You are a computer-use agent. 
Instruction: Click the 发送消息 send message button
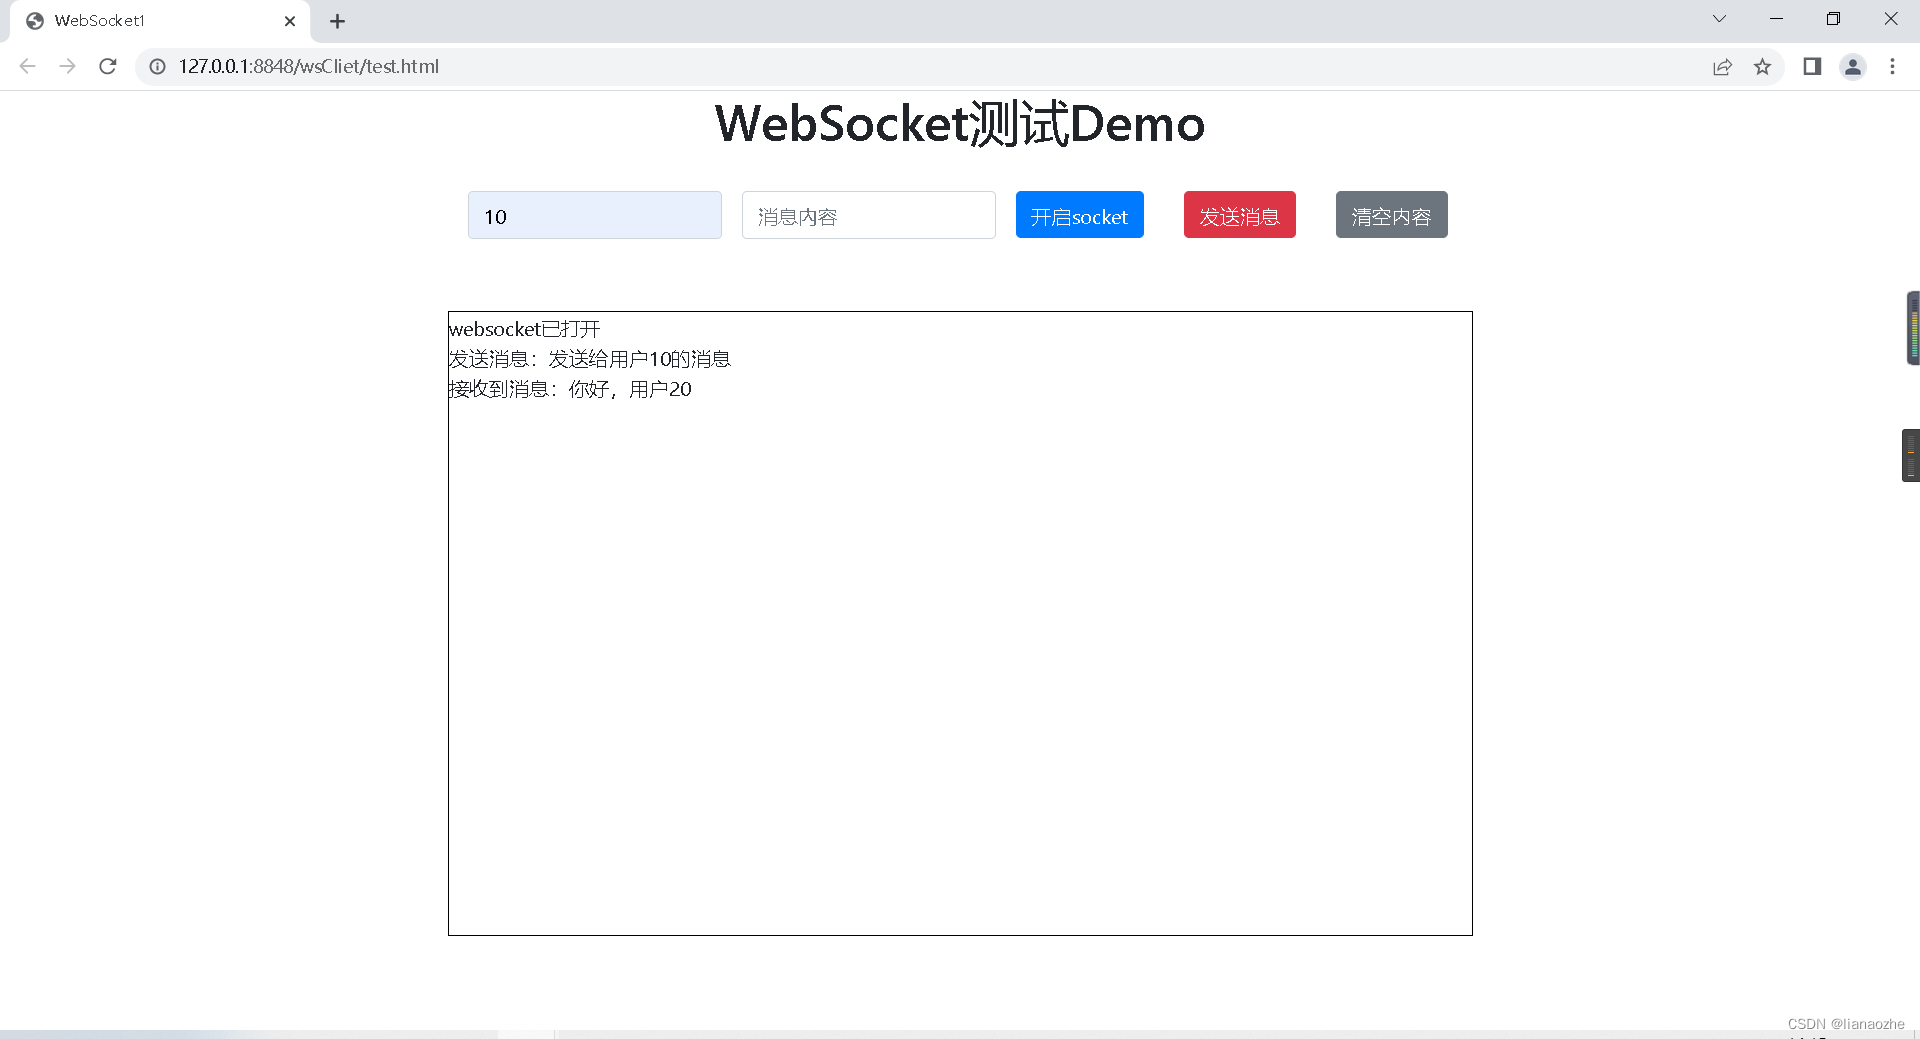click(1239, 214)
